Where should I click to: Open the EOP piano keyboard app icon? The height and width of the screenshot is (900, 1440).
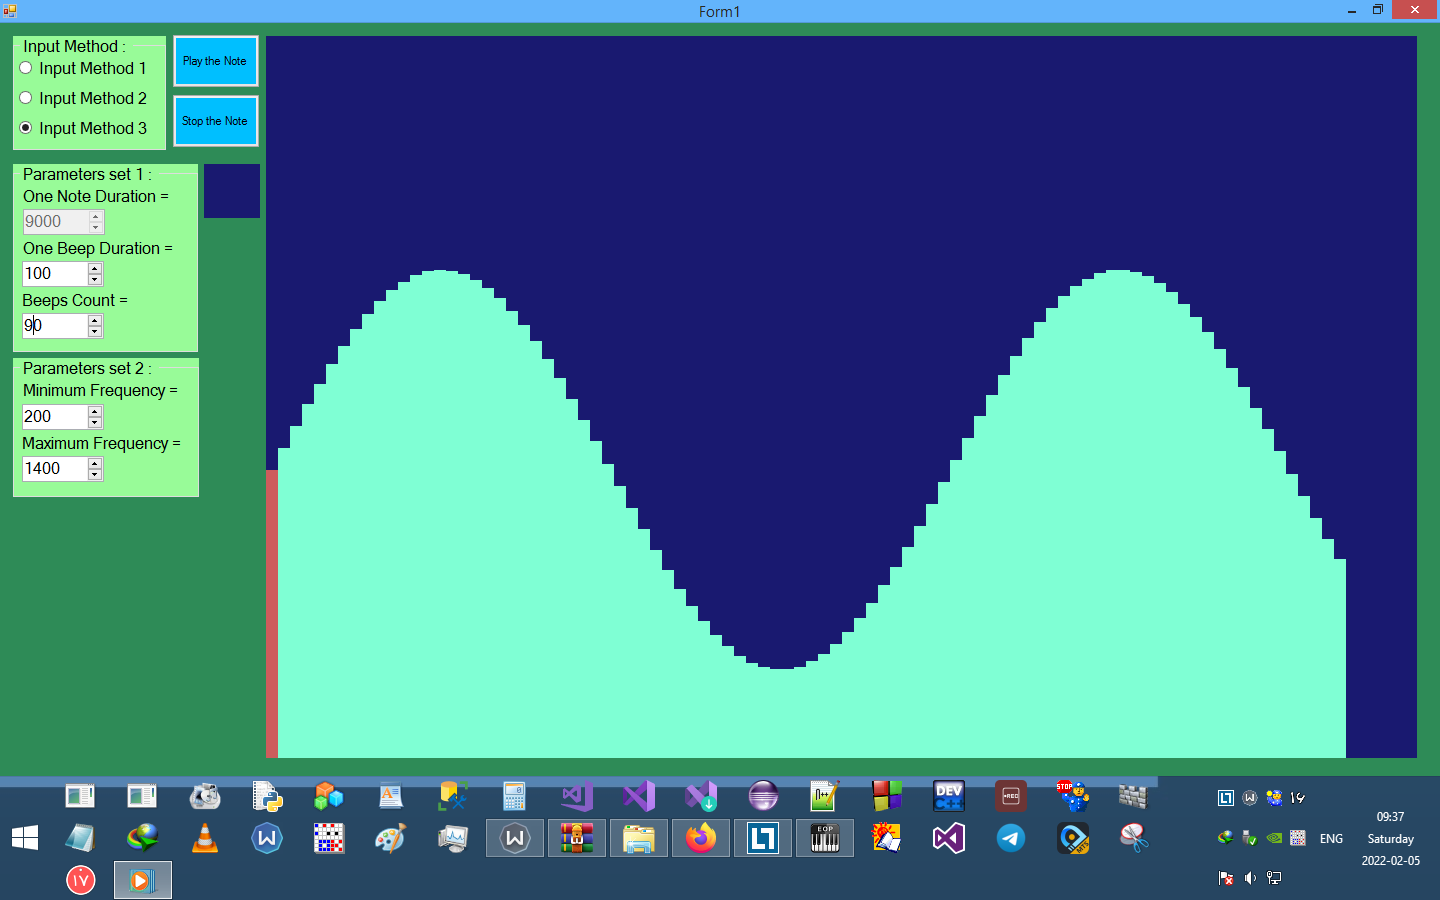pyautogui.click(x=825, y=838)
